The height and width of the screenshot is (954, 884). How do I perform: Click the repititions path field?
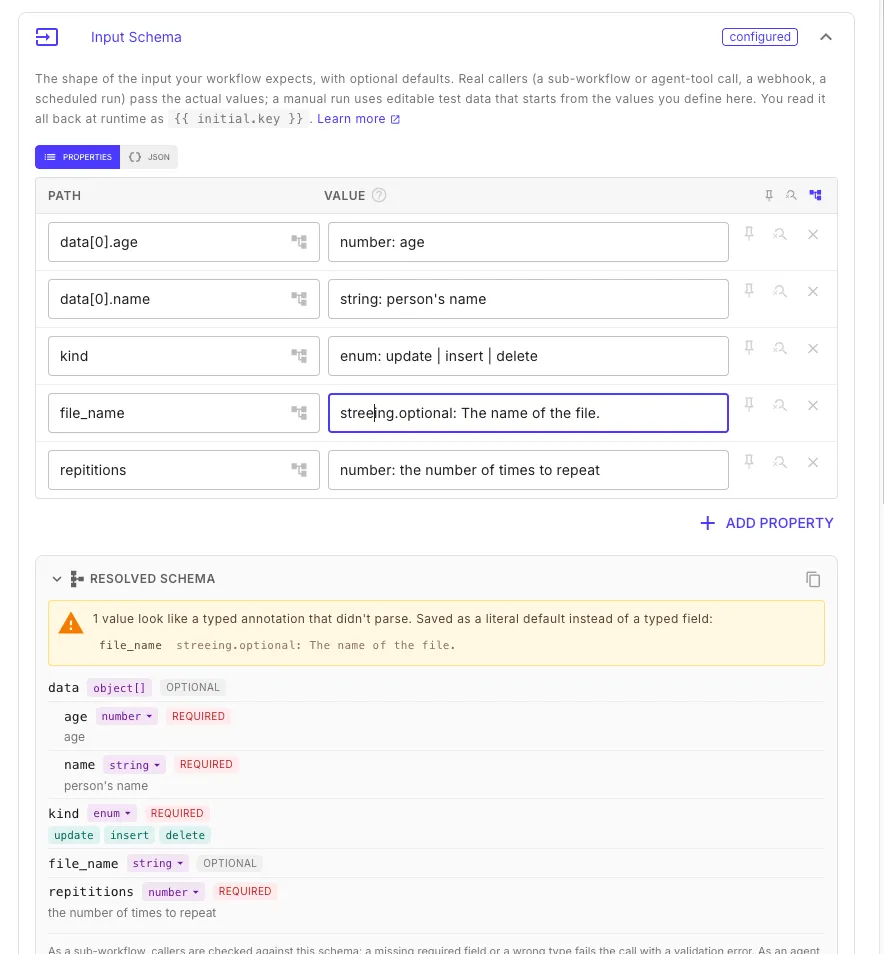coord(184,470)
